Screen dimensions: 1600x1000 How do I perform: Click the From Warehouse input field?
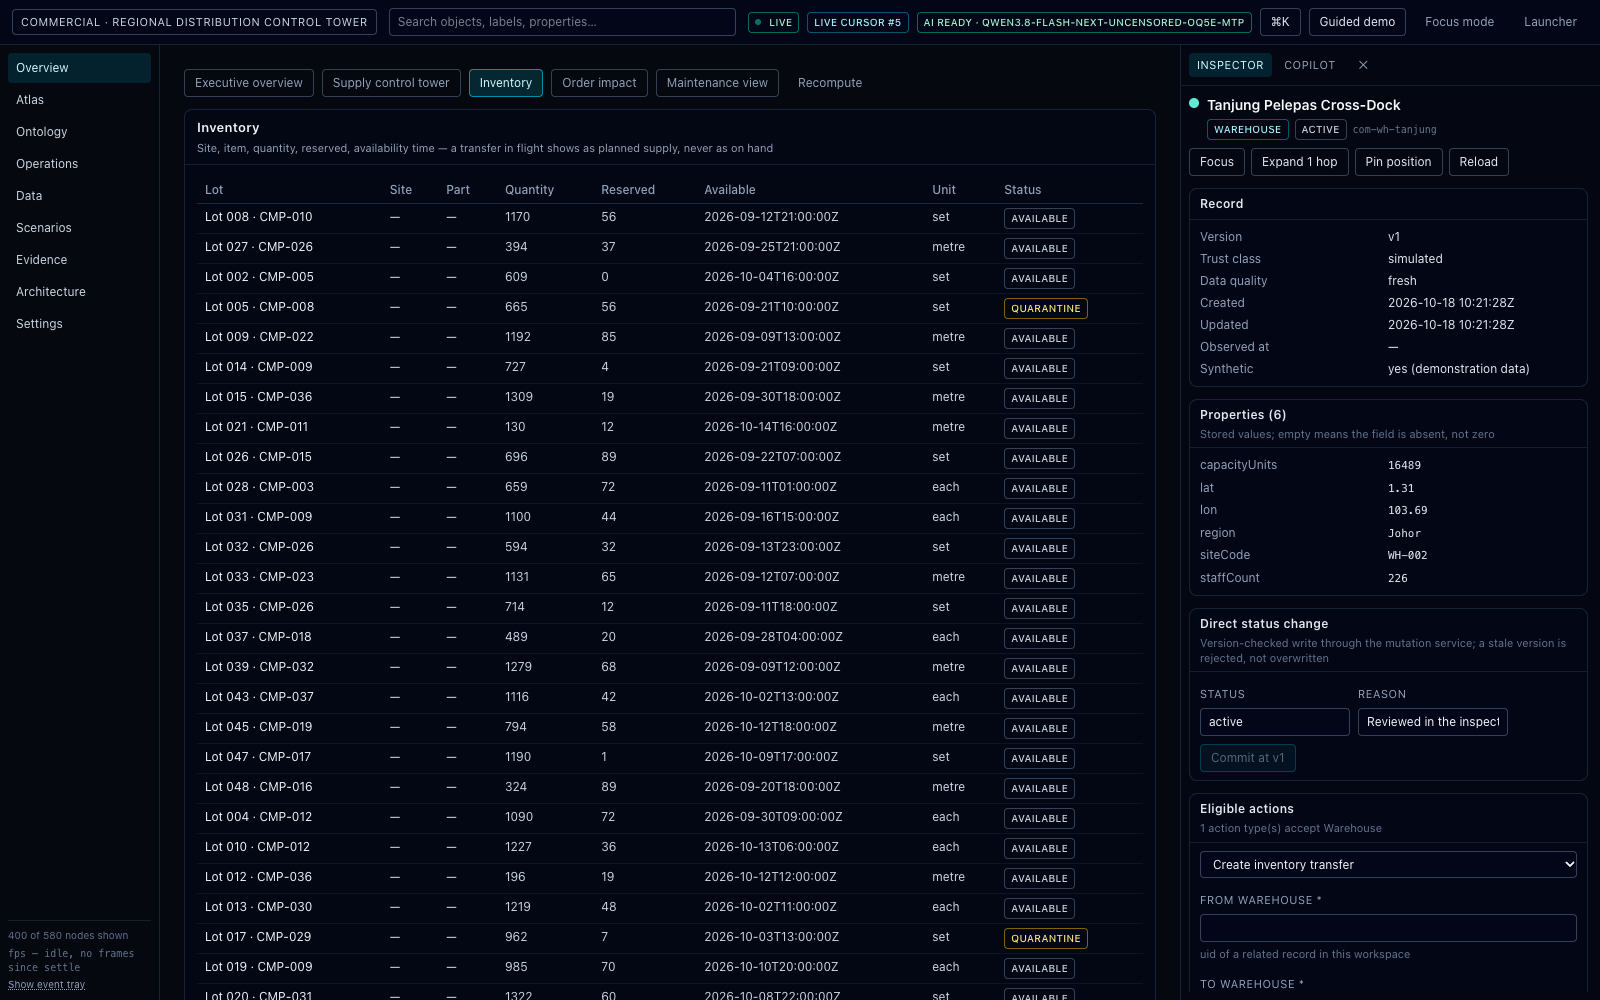1388,928
